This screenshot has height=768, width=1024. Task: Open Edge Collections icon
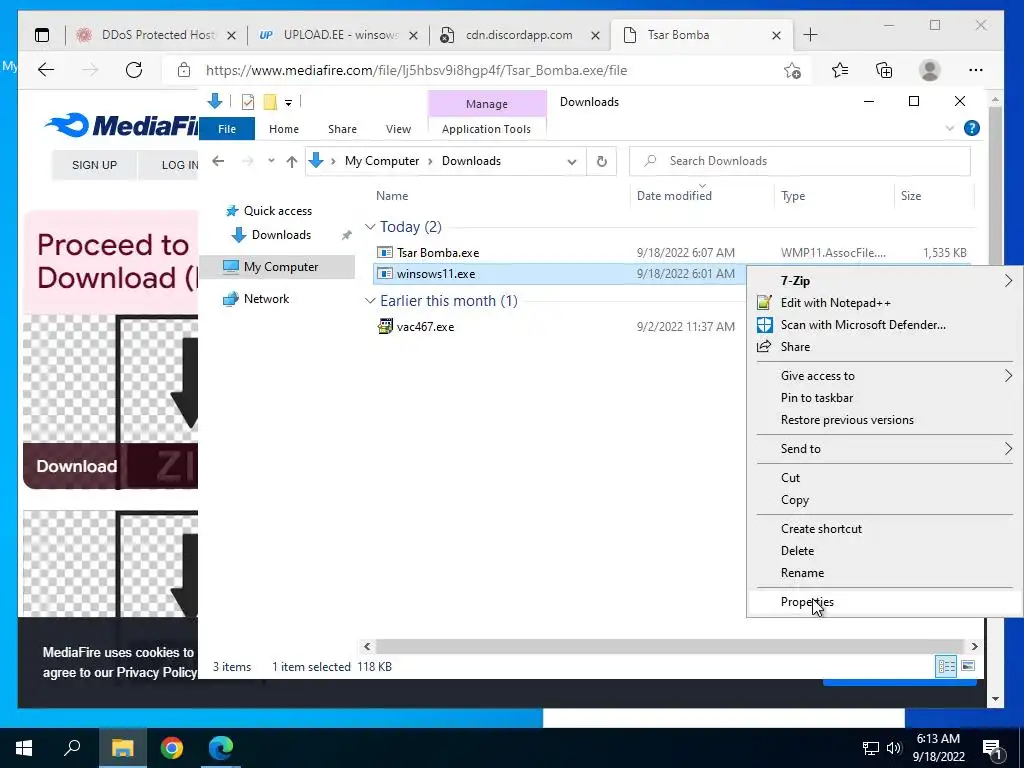(x=884, y=70)
